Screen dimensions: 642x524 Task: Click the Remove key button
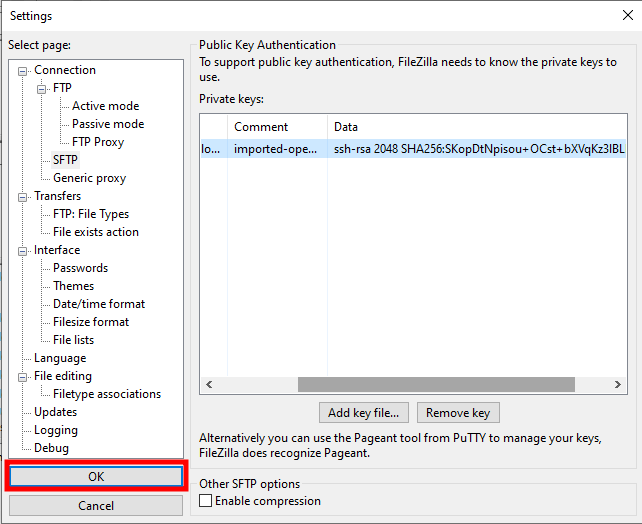point(458,413)
